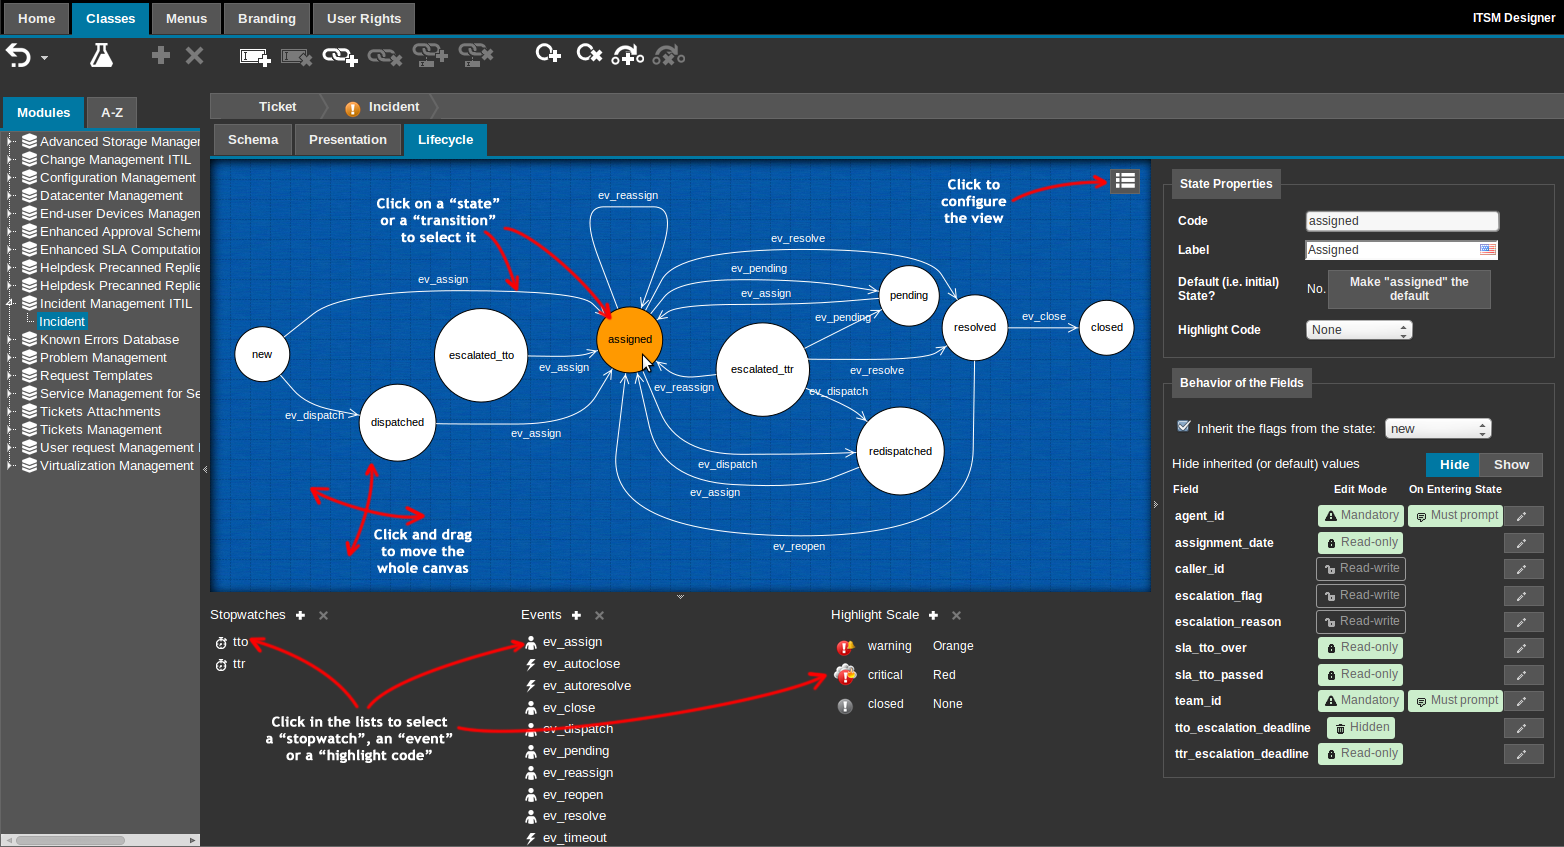
Task: Open the view configuration list icon
Action: pos(1124,181)
